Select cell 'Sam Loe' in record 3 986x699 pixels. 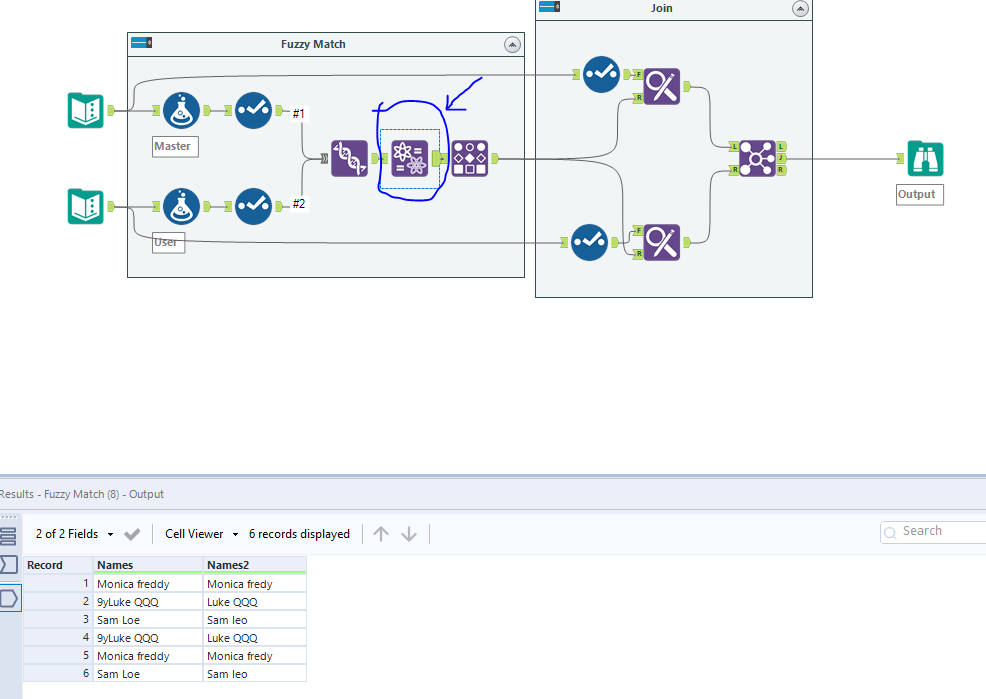pos(148,620)
